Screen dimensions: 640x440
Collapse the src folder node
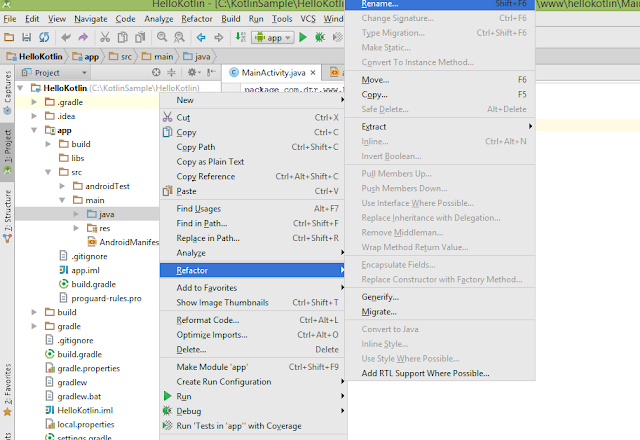tap(48, 172)
